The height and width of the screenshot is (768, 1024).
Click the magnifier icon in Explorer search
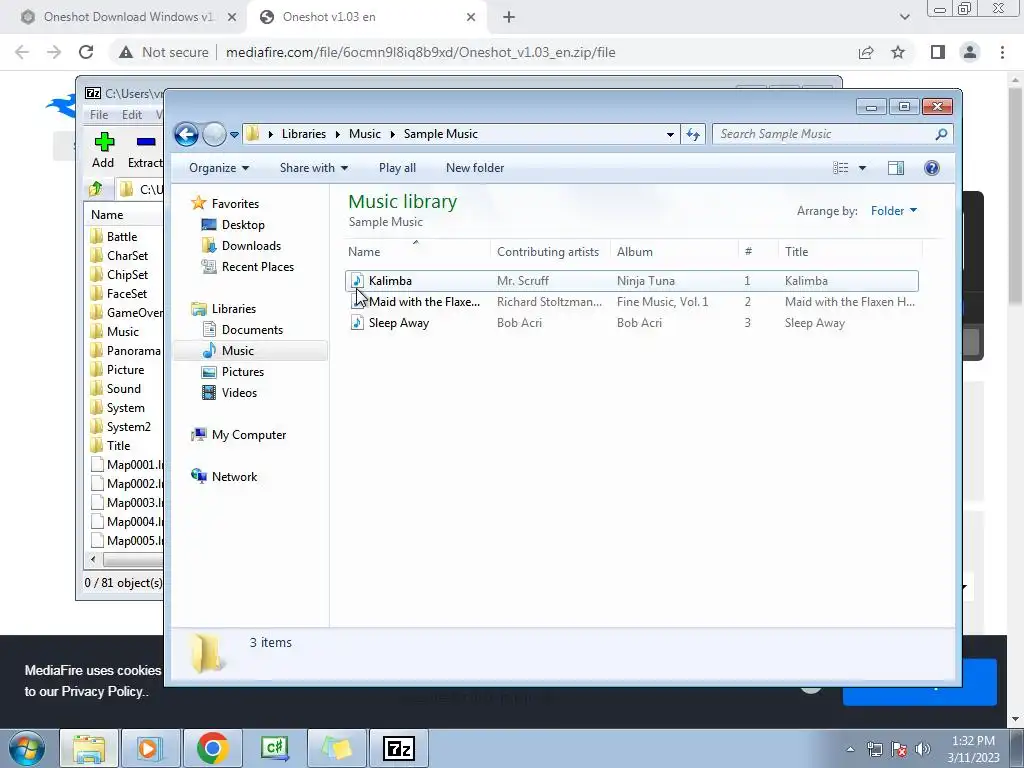point(941,134)
